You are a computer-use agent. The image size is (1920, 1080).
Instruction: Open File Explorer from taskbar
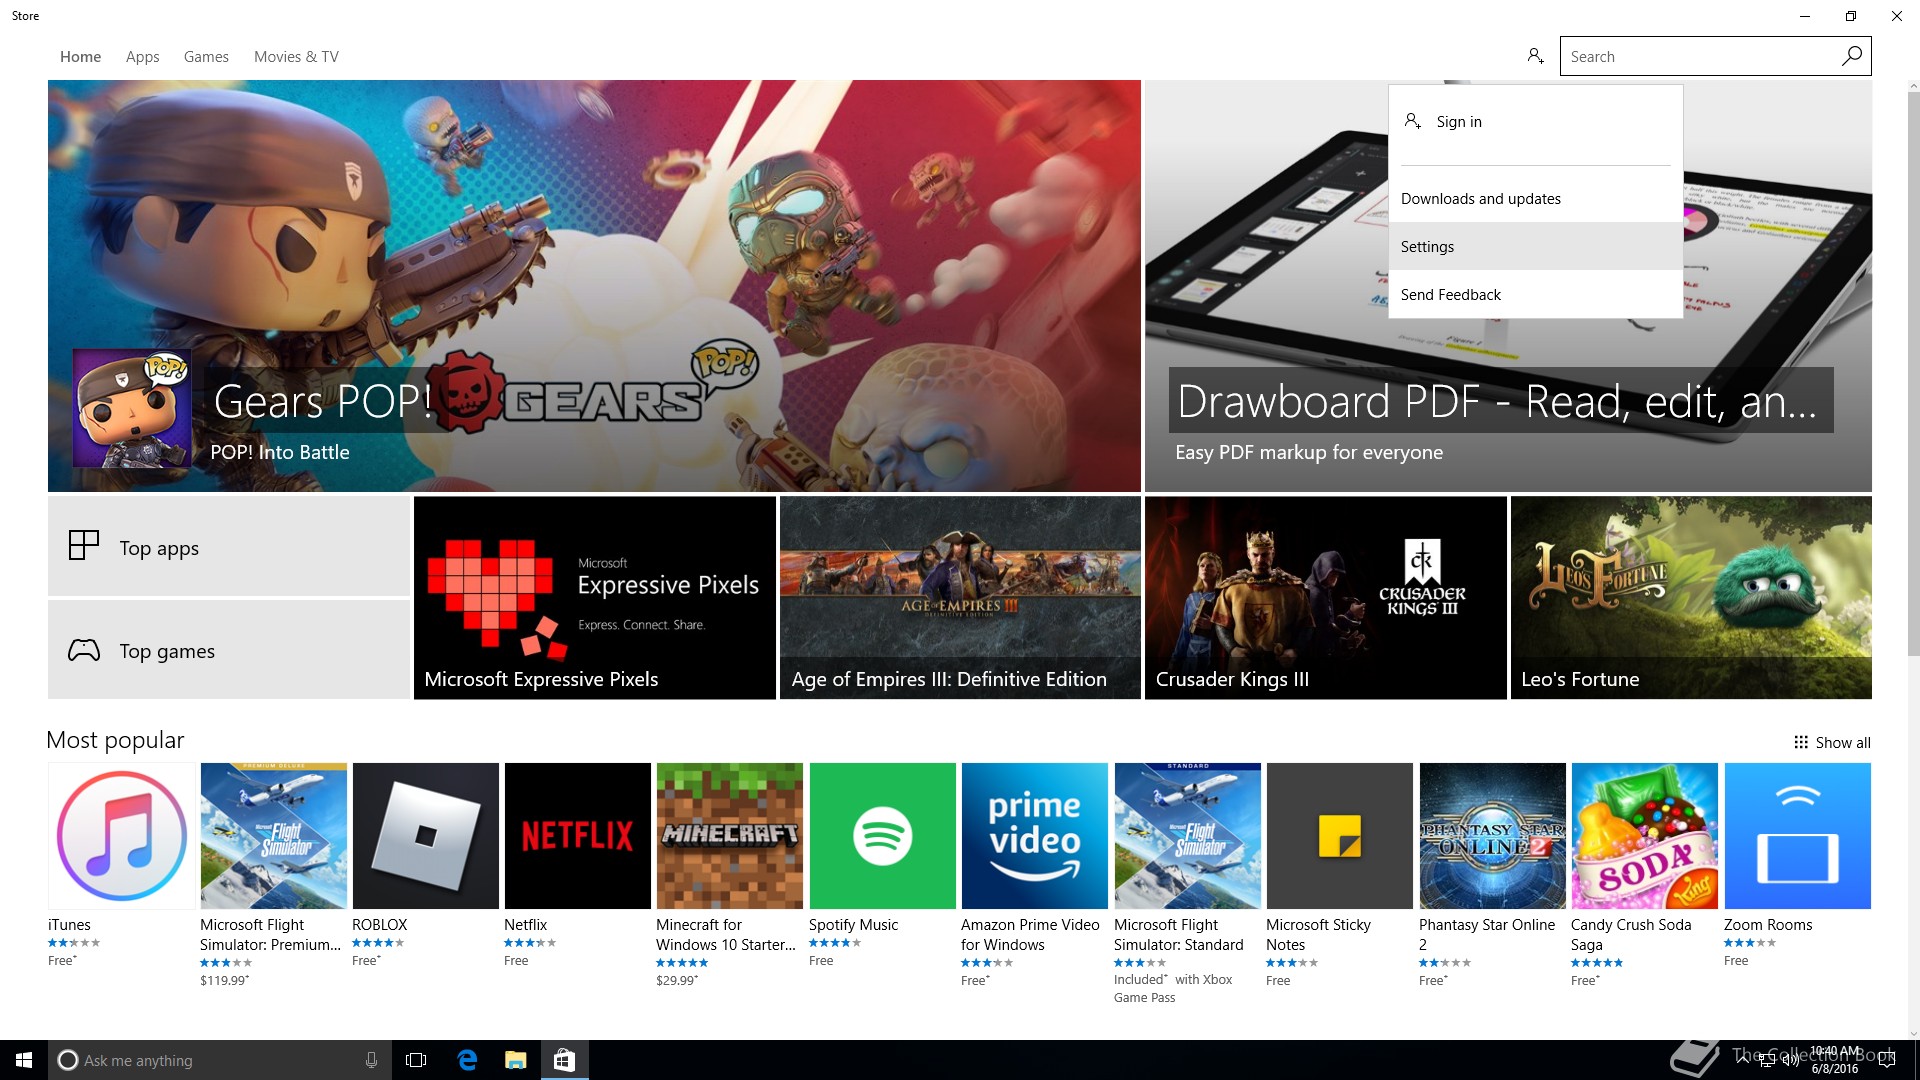point(515,1060)
